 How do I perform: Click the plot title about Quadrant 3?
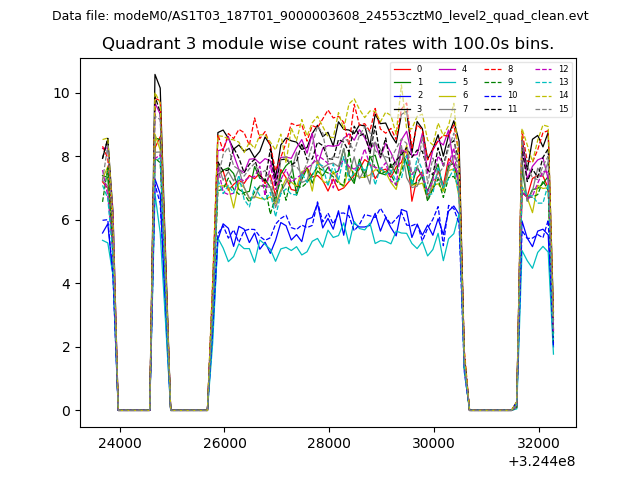tap(328, 44)
